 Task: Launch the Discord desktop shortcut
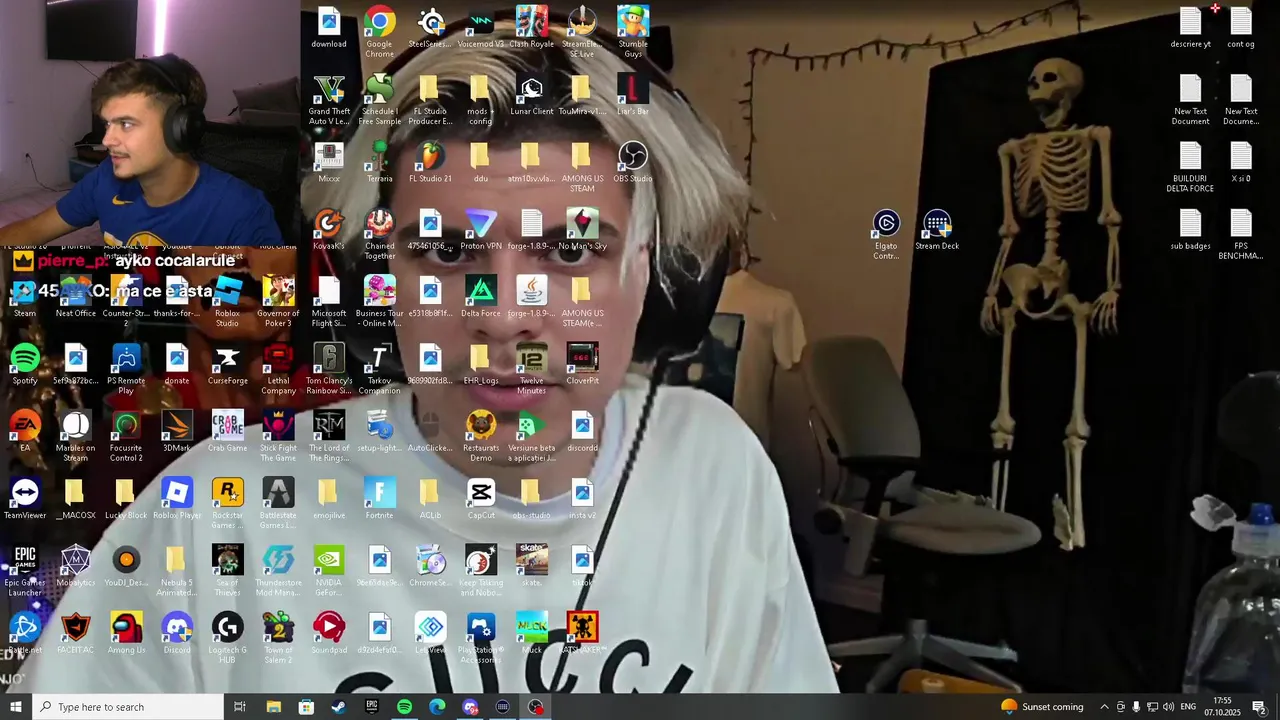pos(177,633)
